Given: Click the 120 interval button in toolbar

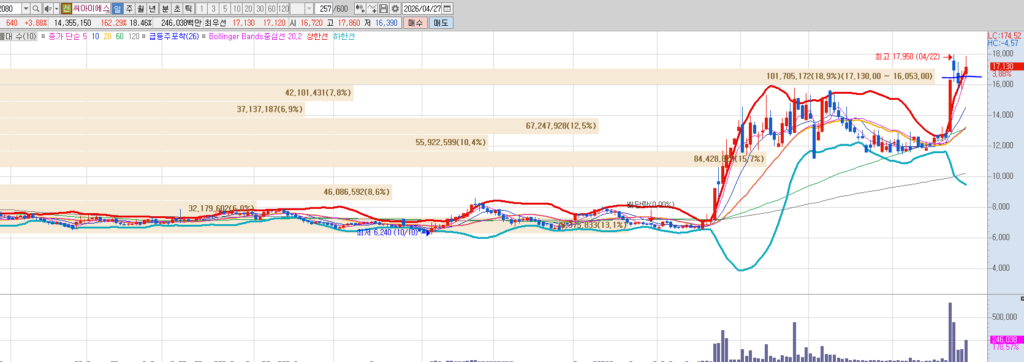Looking at the screenshot, I should pyautogui.click(x=283, y=8).
